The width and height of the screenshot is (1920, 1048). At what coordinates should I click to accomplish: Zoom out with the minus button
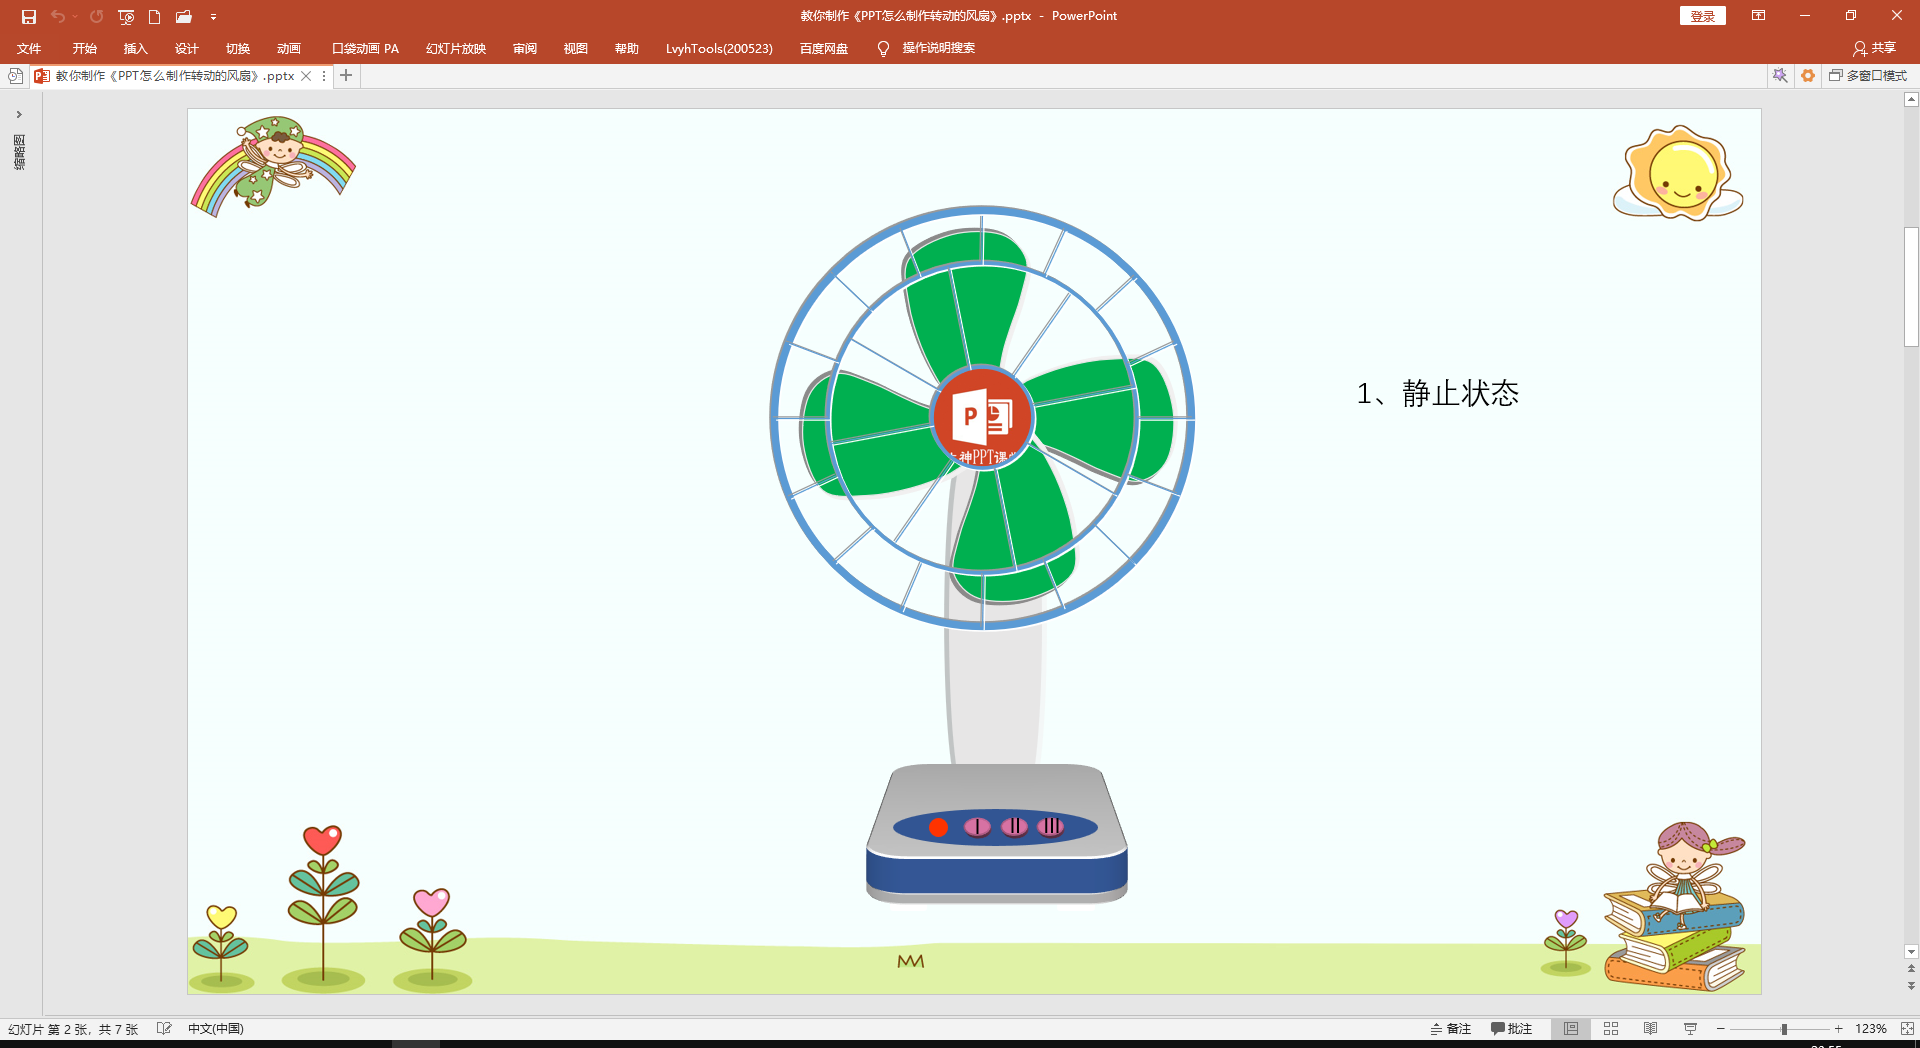pos(1721,1029)
